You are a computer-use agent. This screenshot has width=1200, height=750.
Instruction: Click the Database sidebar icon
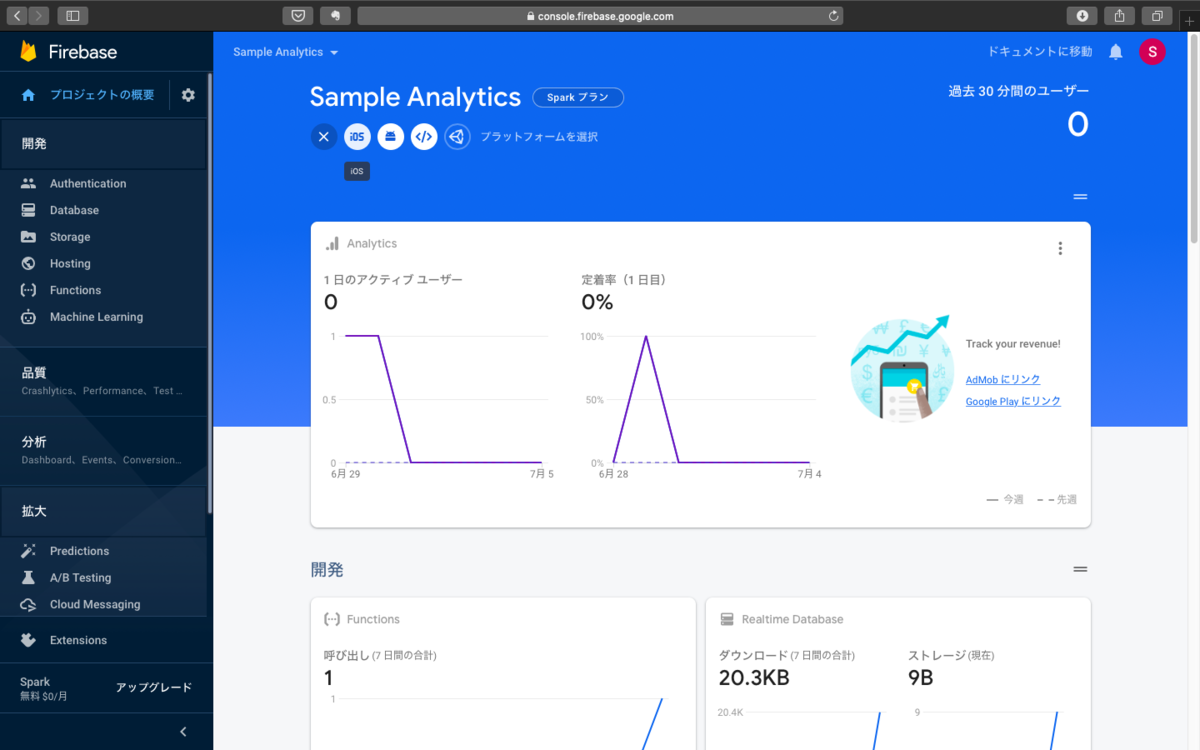click(x=29, y=210)
